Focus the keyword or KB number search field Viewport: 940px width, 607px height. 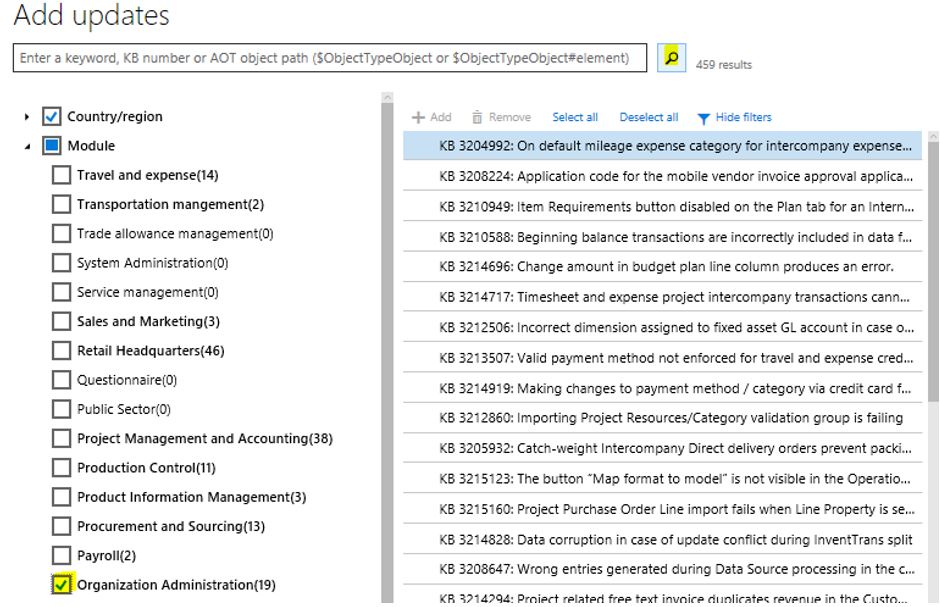click(x=330, y=58)
